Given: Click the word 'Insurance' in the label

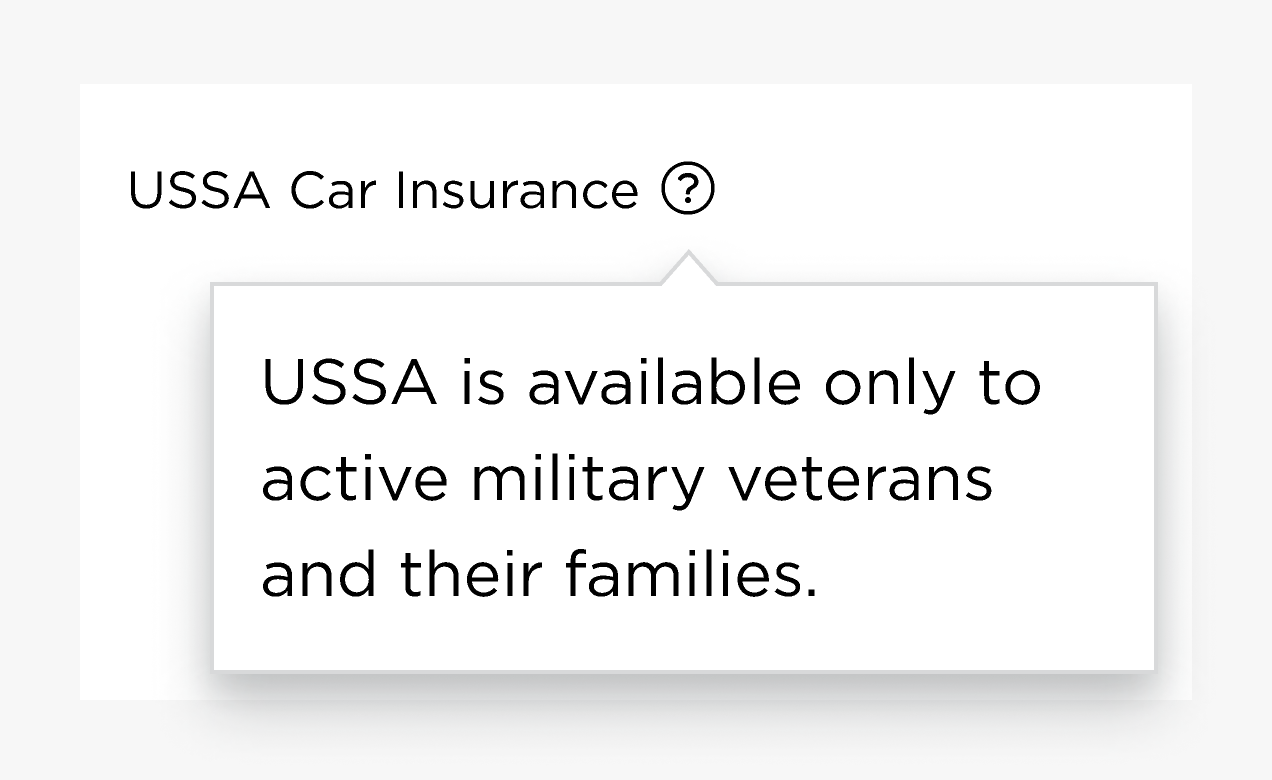Looking at the screenshot, I should (x=517, y=191).
